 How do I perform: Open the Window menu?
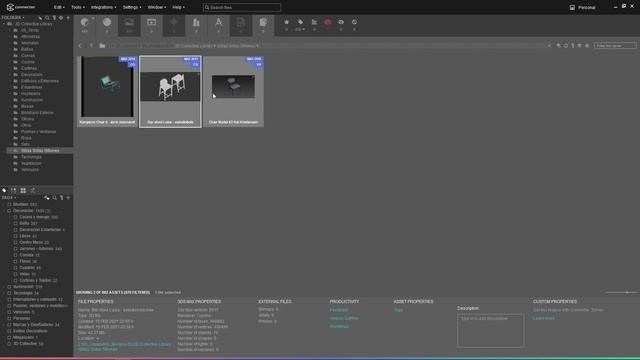[157, 7]
